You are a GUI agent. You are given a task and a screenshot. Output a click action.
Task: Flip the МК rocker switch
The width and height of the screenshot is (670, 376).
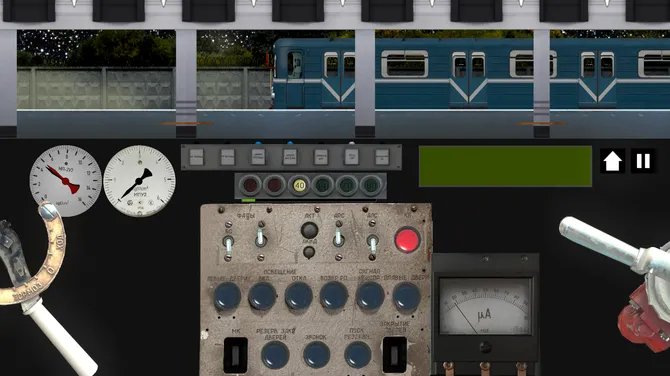[235, 355]
